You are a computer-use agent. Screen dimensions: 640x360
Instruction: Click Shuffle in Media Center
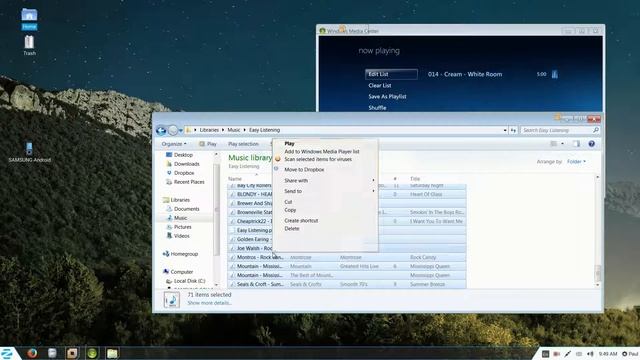point(377,108)
